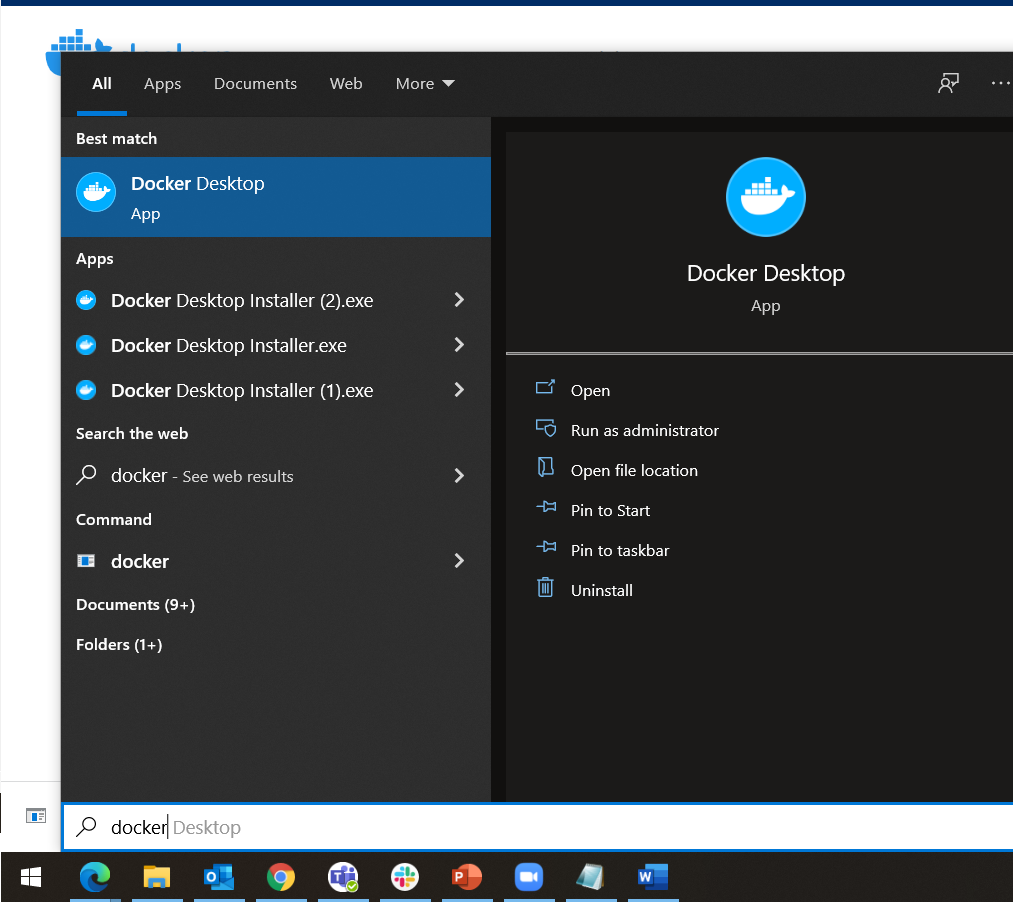
Task: Click the Uninstall trash icon
Action: point(545,587)
